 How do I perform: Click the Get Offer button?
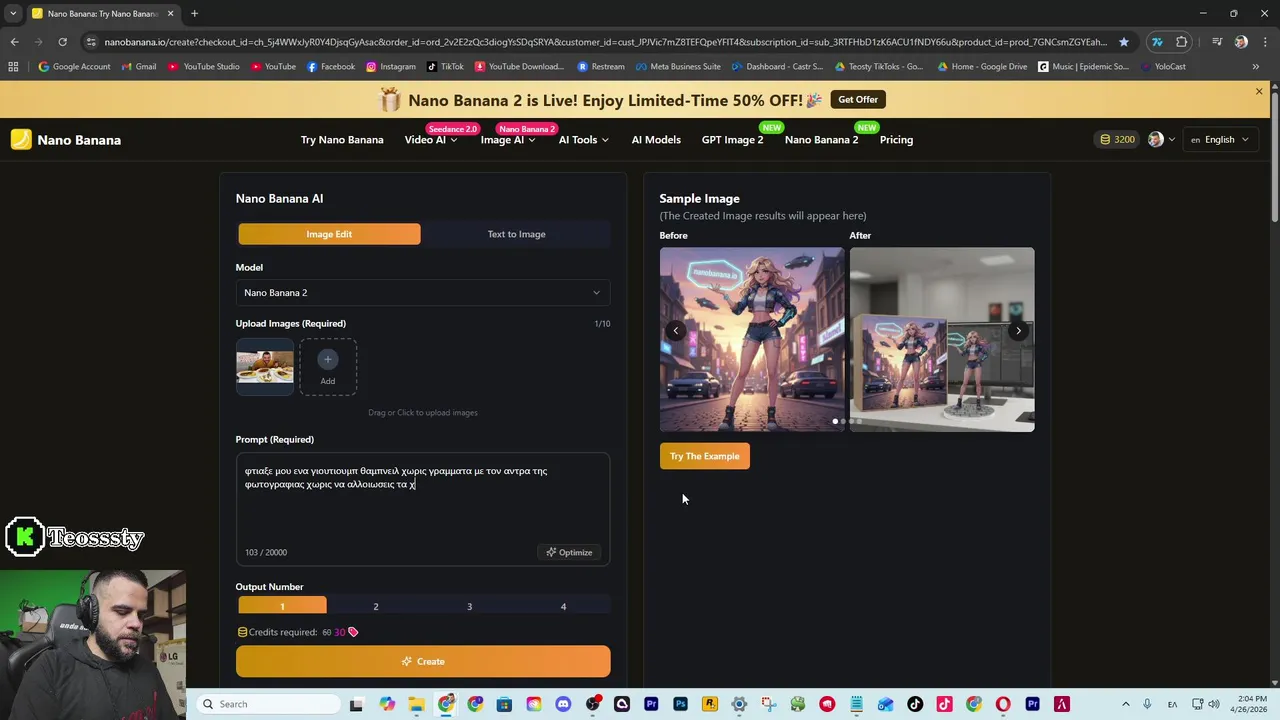[x=858, y=100]
